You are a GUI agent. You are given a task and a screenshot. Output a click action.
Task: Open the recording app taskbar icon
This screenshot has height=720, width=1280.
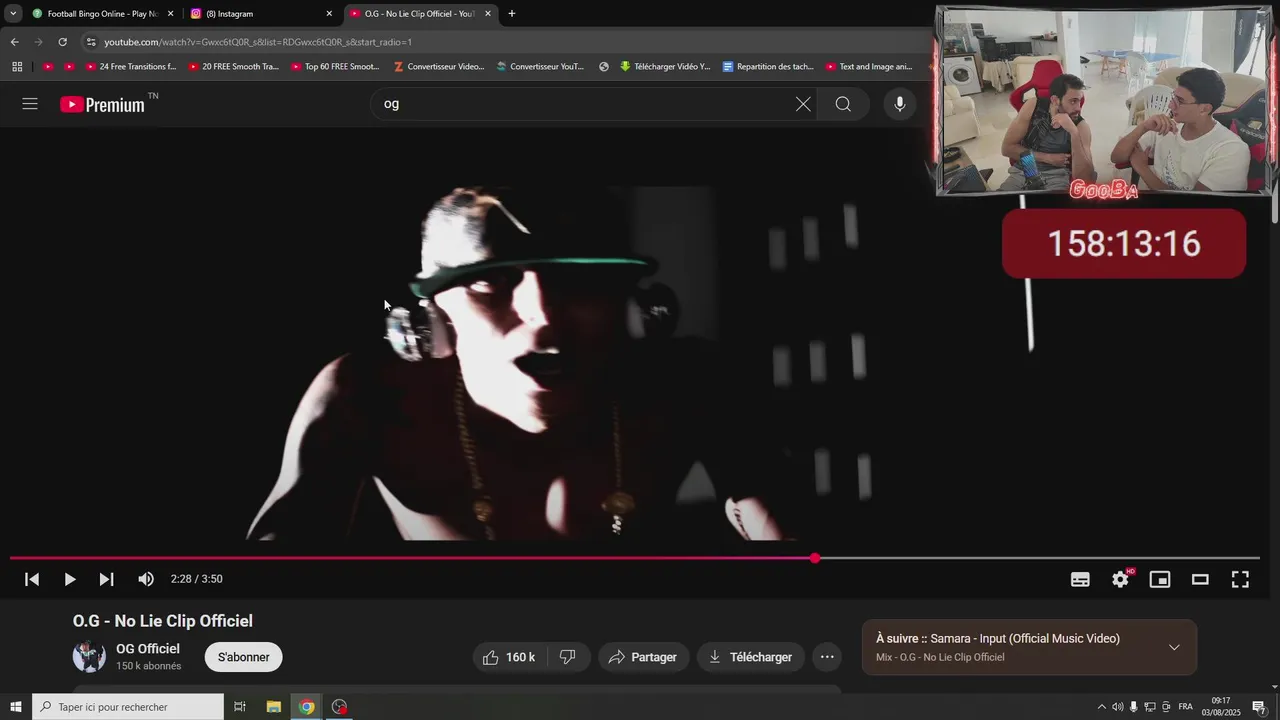pos(340,707)
